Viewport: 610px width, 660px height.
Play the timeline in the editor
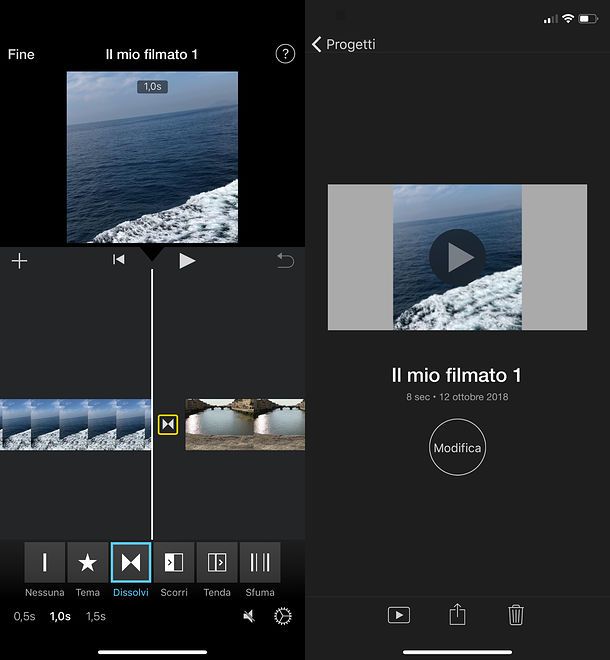point(187,261)
